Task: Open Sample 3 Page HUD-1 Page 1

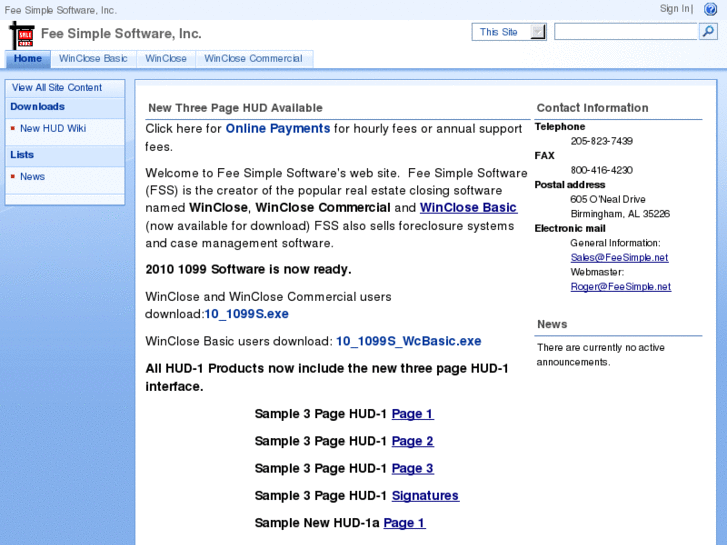Action: [x=413, y=414]
